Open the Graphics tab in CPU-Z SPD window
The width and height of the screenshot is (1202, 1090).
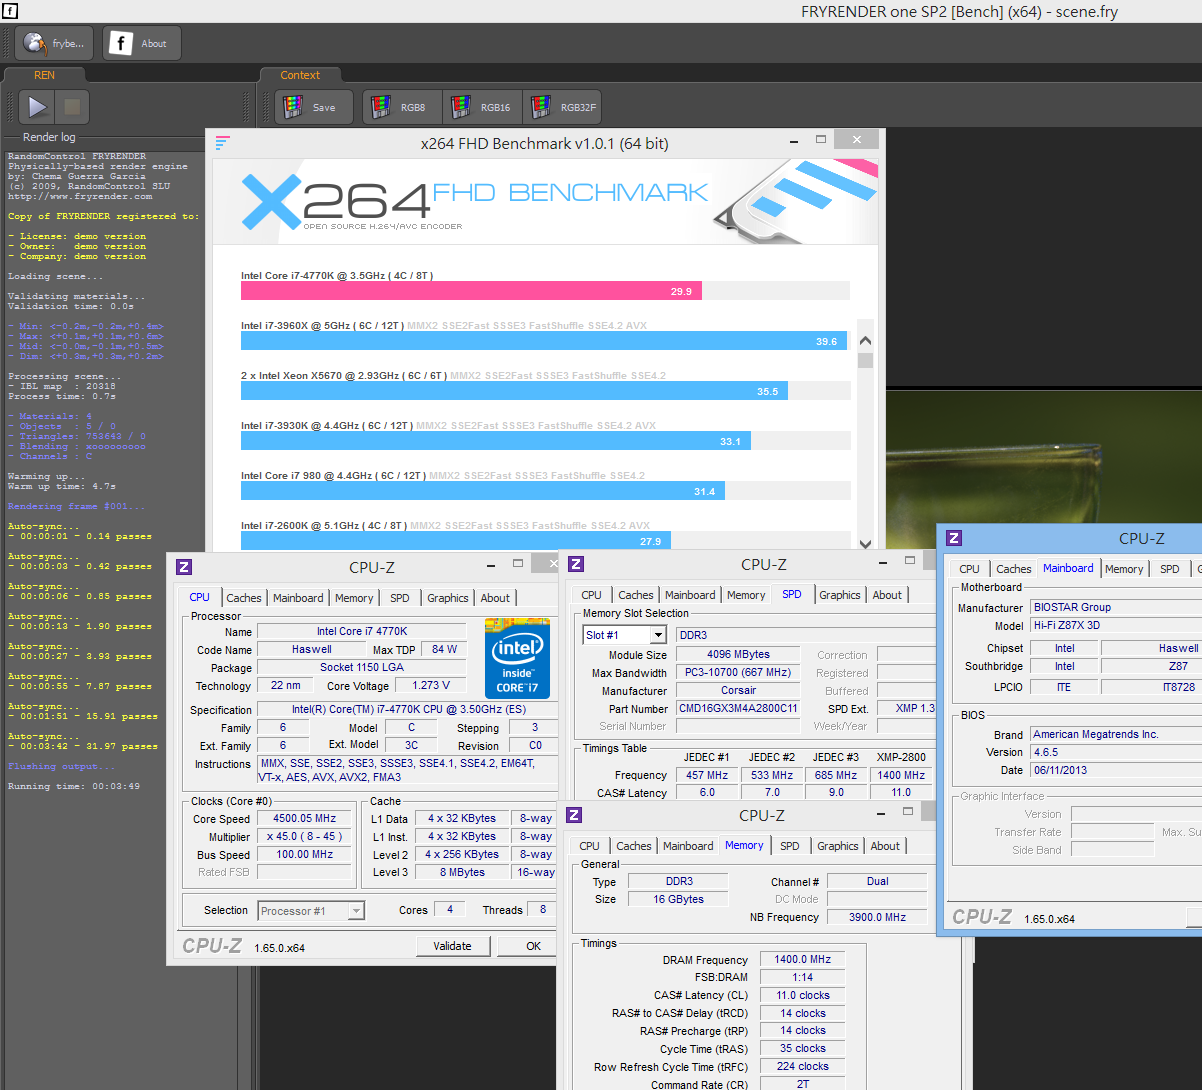840,595
